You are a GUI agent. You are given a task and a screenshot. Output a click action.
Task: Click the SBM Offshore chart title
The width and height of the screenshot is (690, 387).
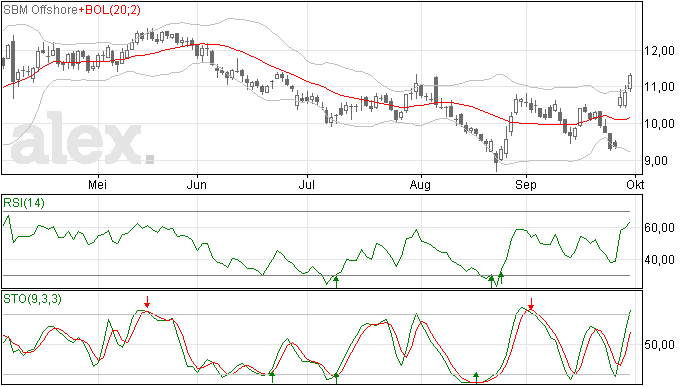[x=41, y=10]
